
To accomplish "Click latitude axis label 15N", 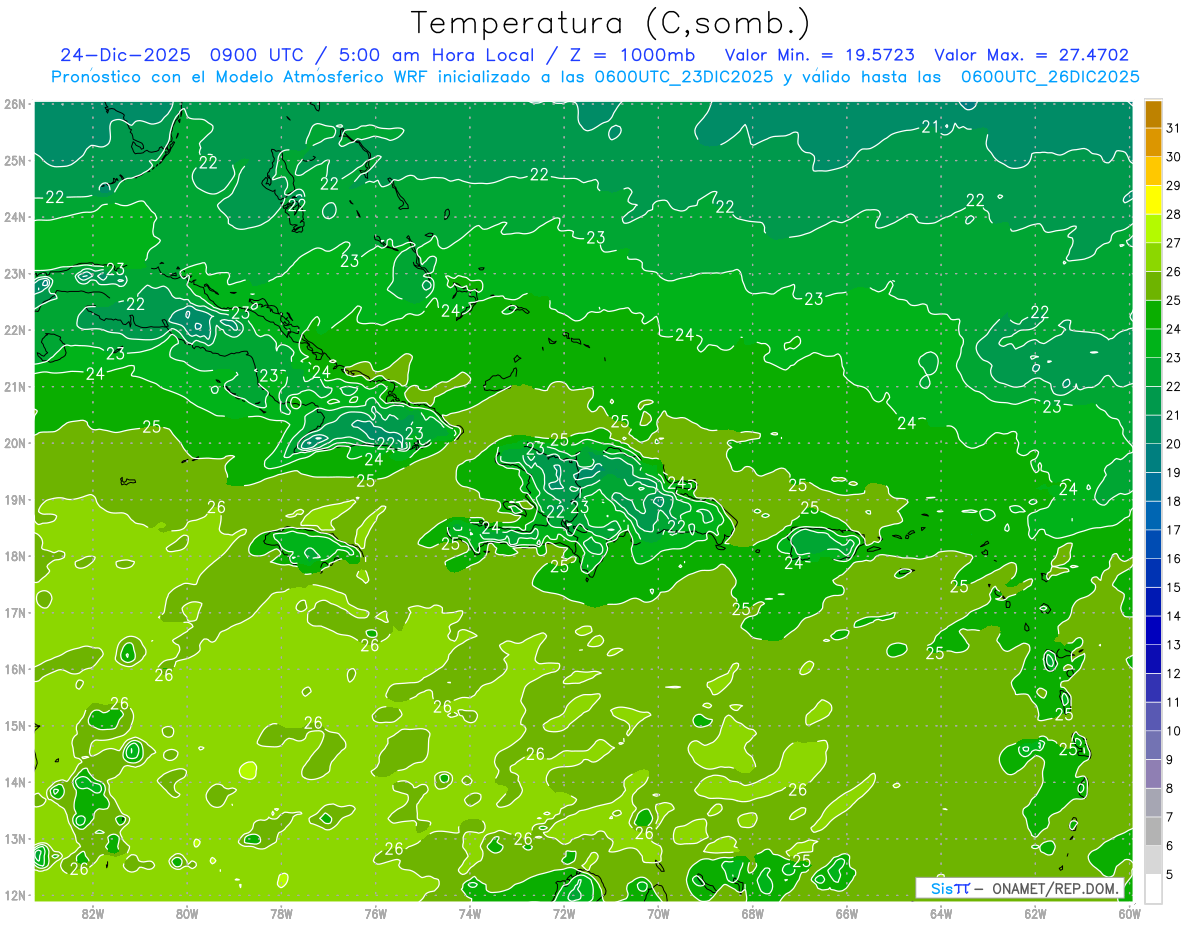I will point(15,725).
